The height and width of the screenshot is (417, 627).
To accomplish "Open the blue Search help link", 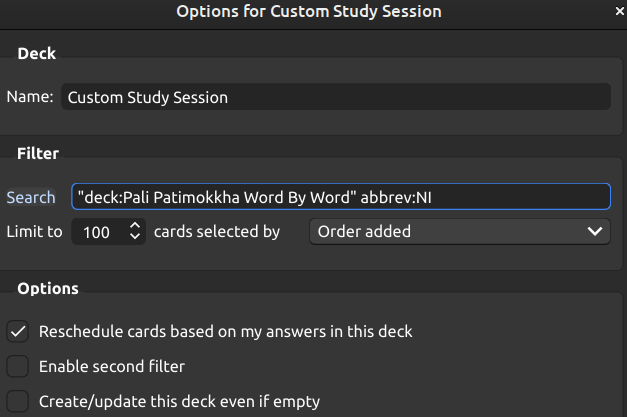I will pos(31,197).
